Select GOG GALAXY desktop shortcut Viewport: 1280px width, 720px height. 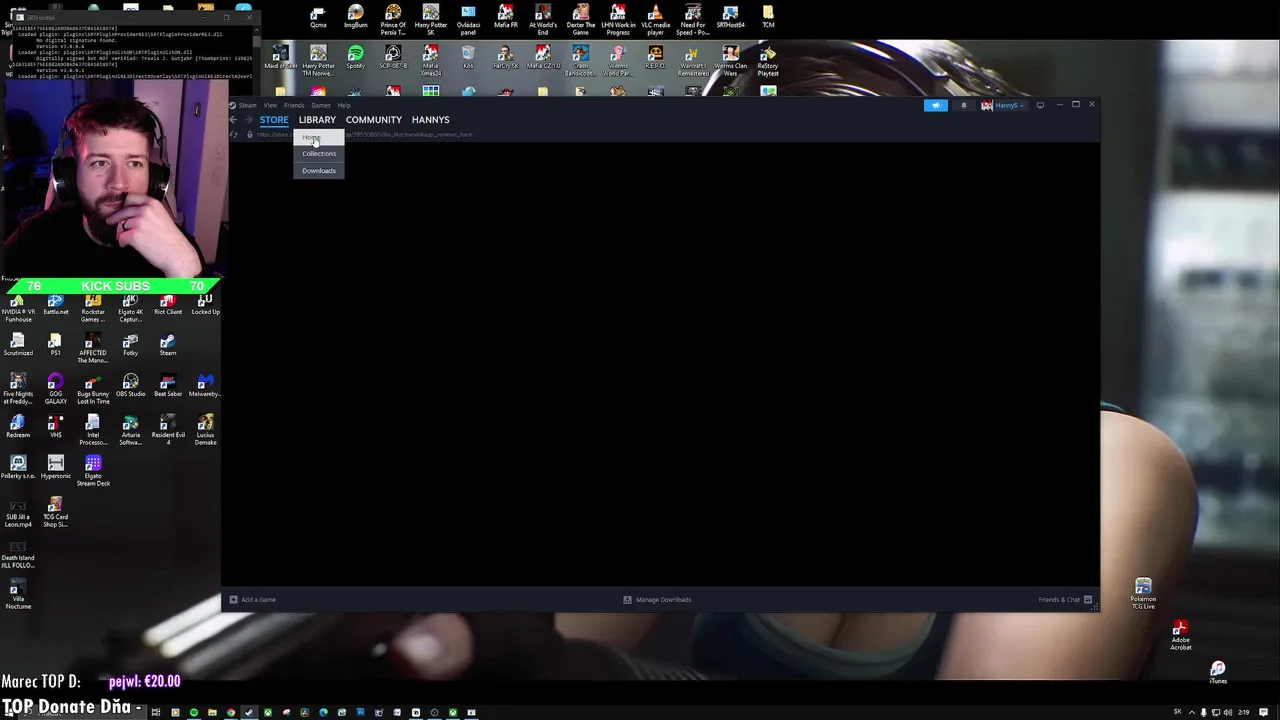click(x=55, y=390)
